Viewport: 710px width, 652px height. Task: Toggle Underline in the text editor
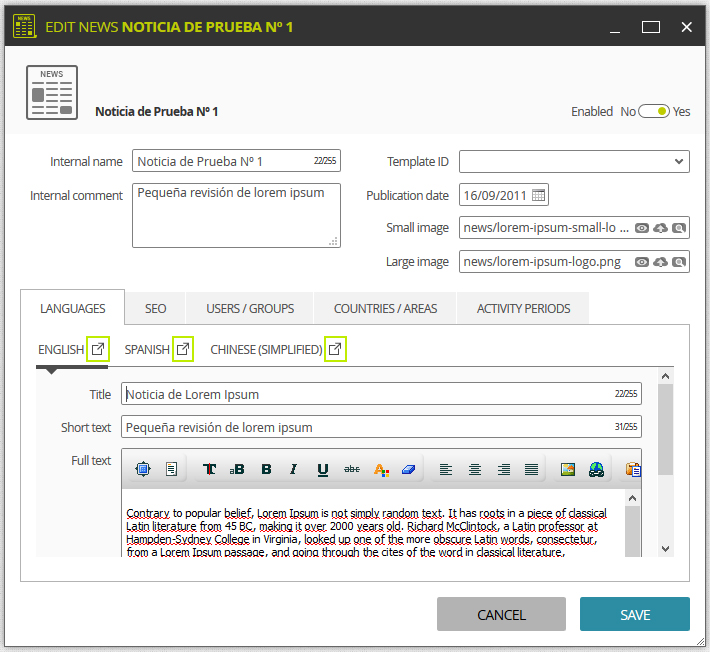322,470
